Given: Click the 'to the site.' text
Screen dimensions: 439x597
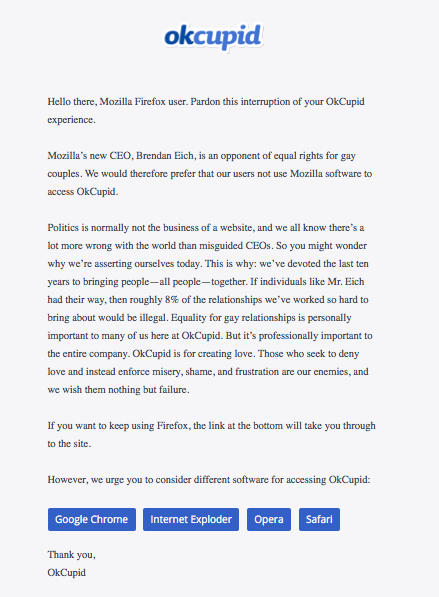Looking at the screenshot, I should [x=69, y=444].
